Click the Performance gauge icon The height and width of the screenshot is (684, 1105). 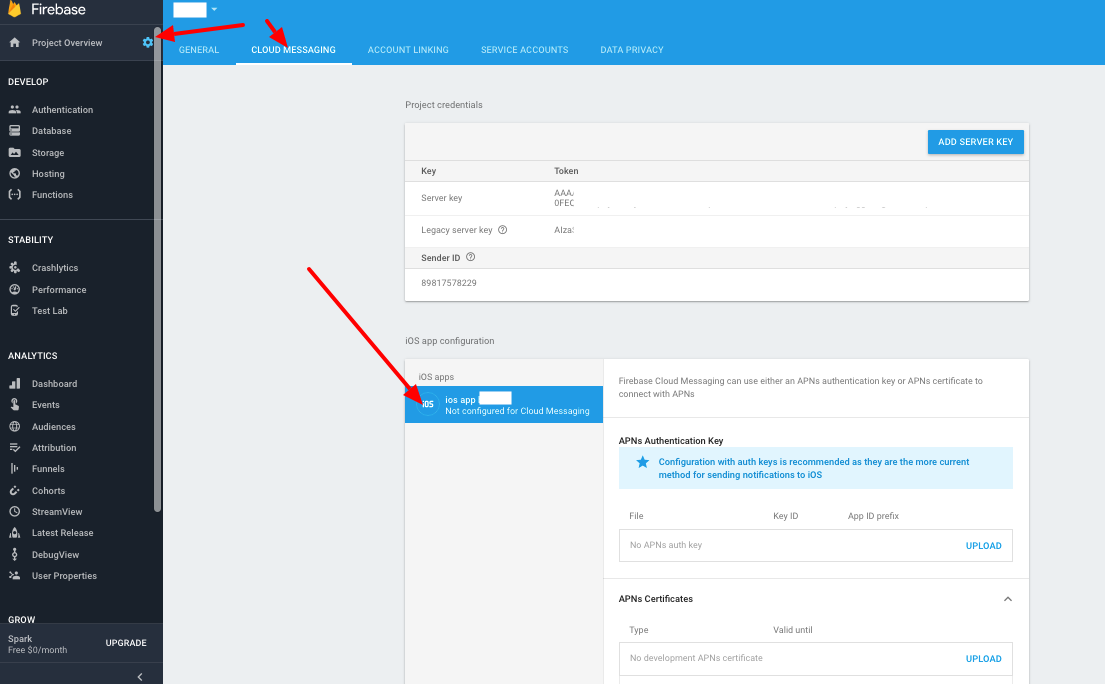pyautogui.click(x=14, y=289)
